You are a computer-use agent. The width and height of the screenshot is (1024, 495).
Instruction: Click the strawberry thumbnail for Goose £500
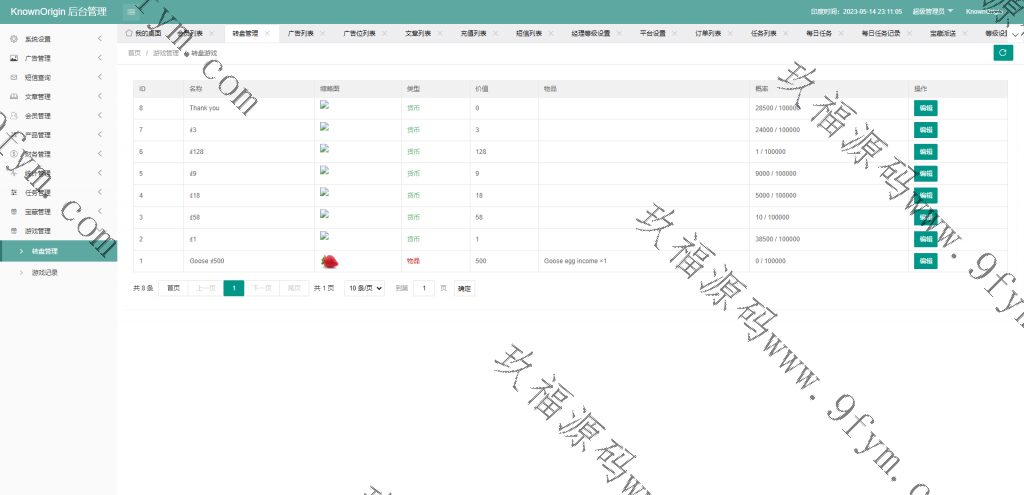(328, 261)
